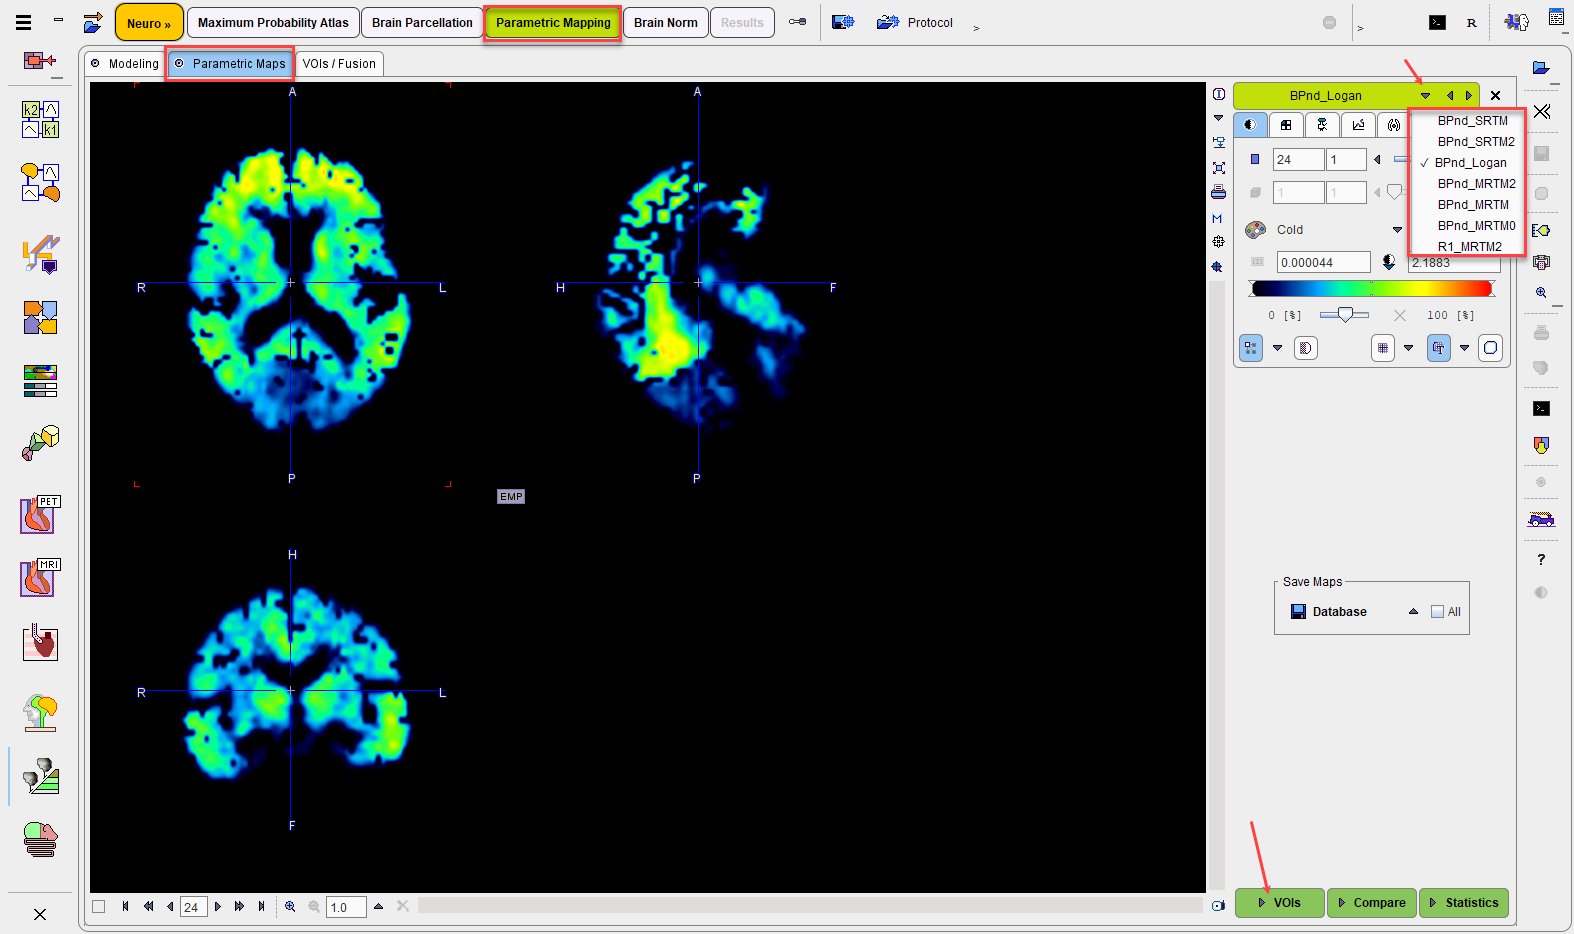Click the horizontal scrollbar below the viewer
Screen dimensions: 1574x934
pyautogui.click(x=810, y=906)
